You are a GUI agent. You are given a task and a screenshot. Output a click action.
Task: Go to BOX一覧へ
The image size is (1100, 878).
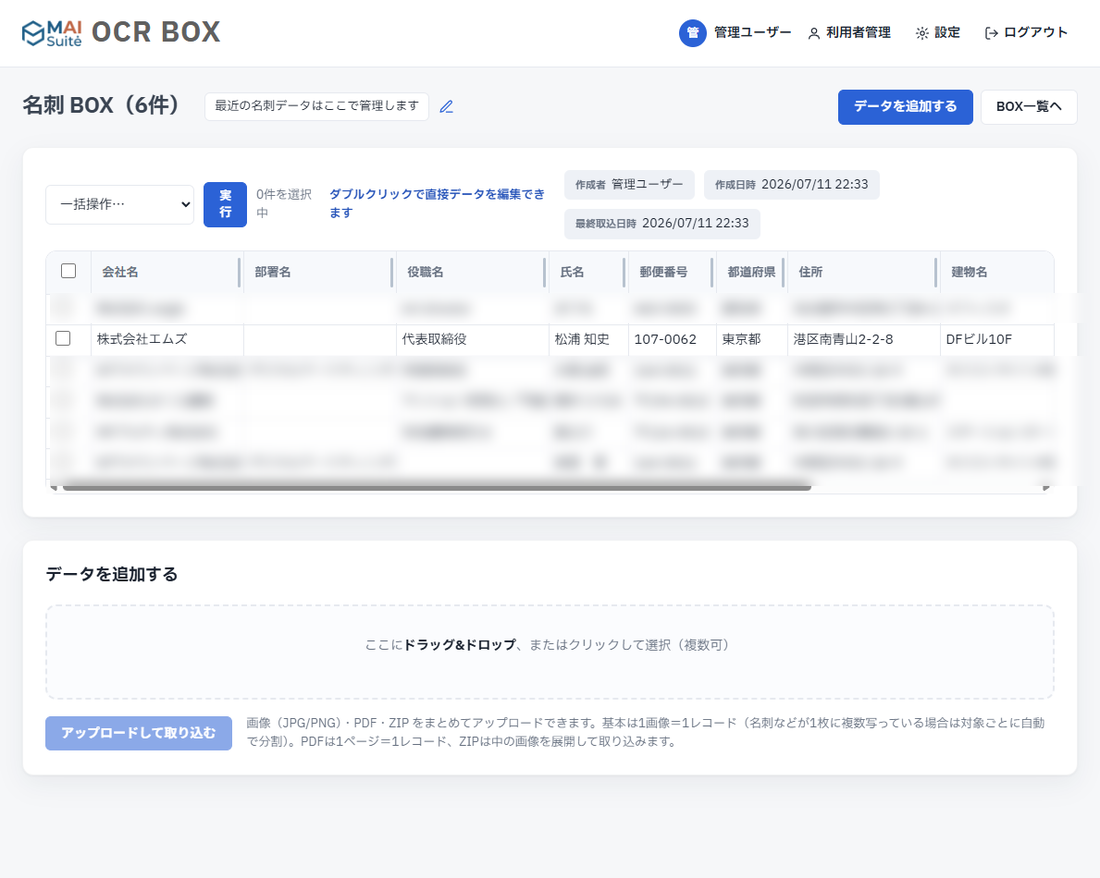pos(1028,107)
